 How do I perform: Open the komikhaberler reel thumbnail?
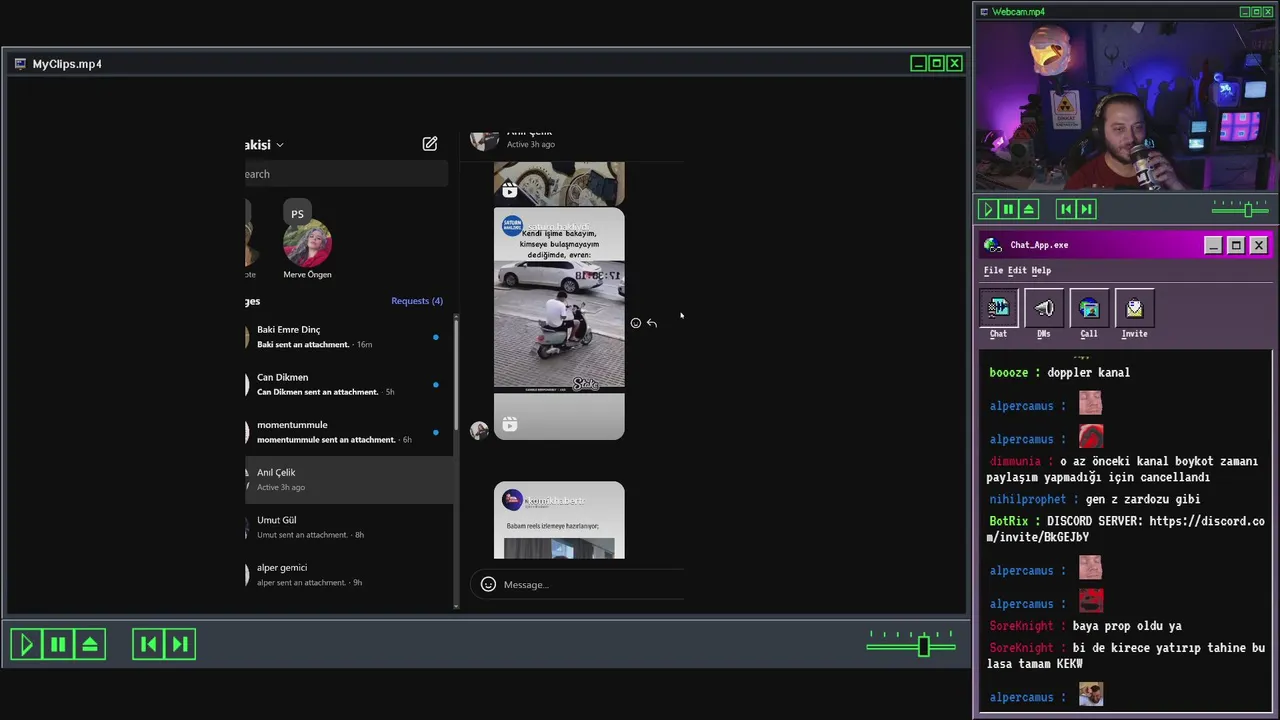point(559,520)
